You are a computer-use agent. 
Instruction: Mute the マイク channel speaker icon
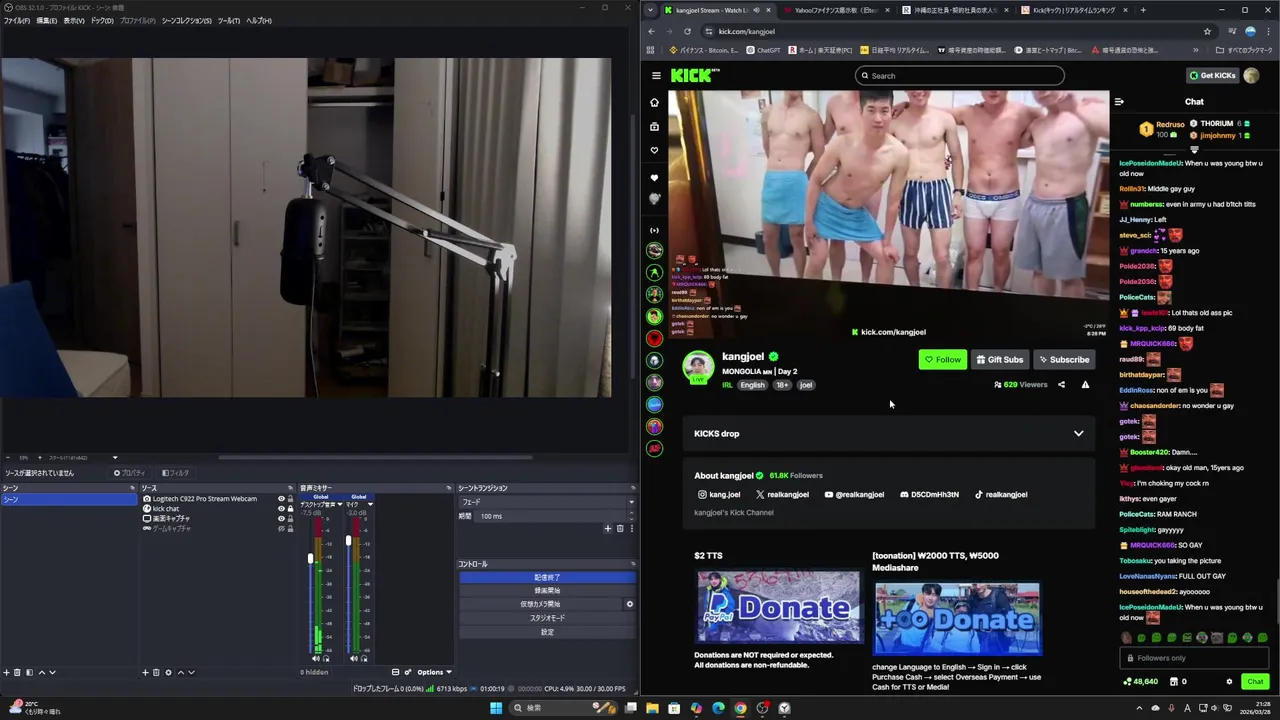pos(353,658)
